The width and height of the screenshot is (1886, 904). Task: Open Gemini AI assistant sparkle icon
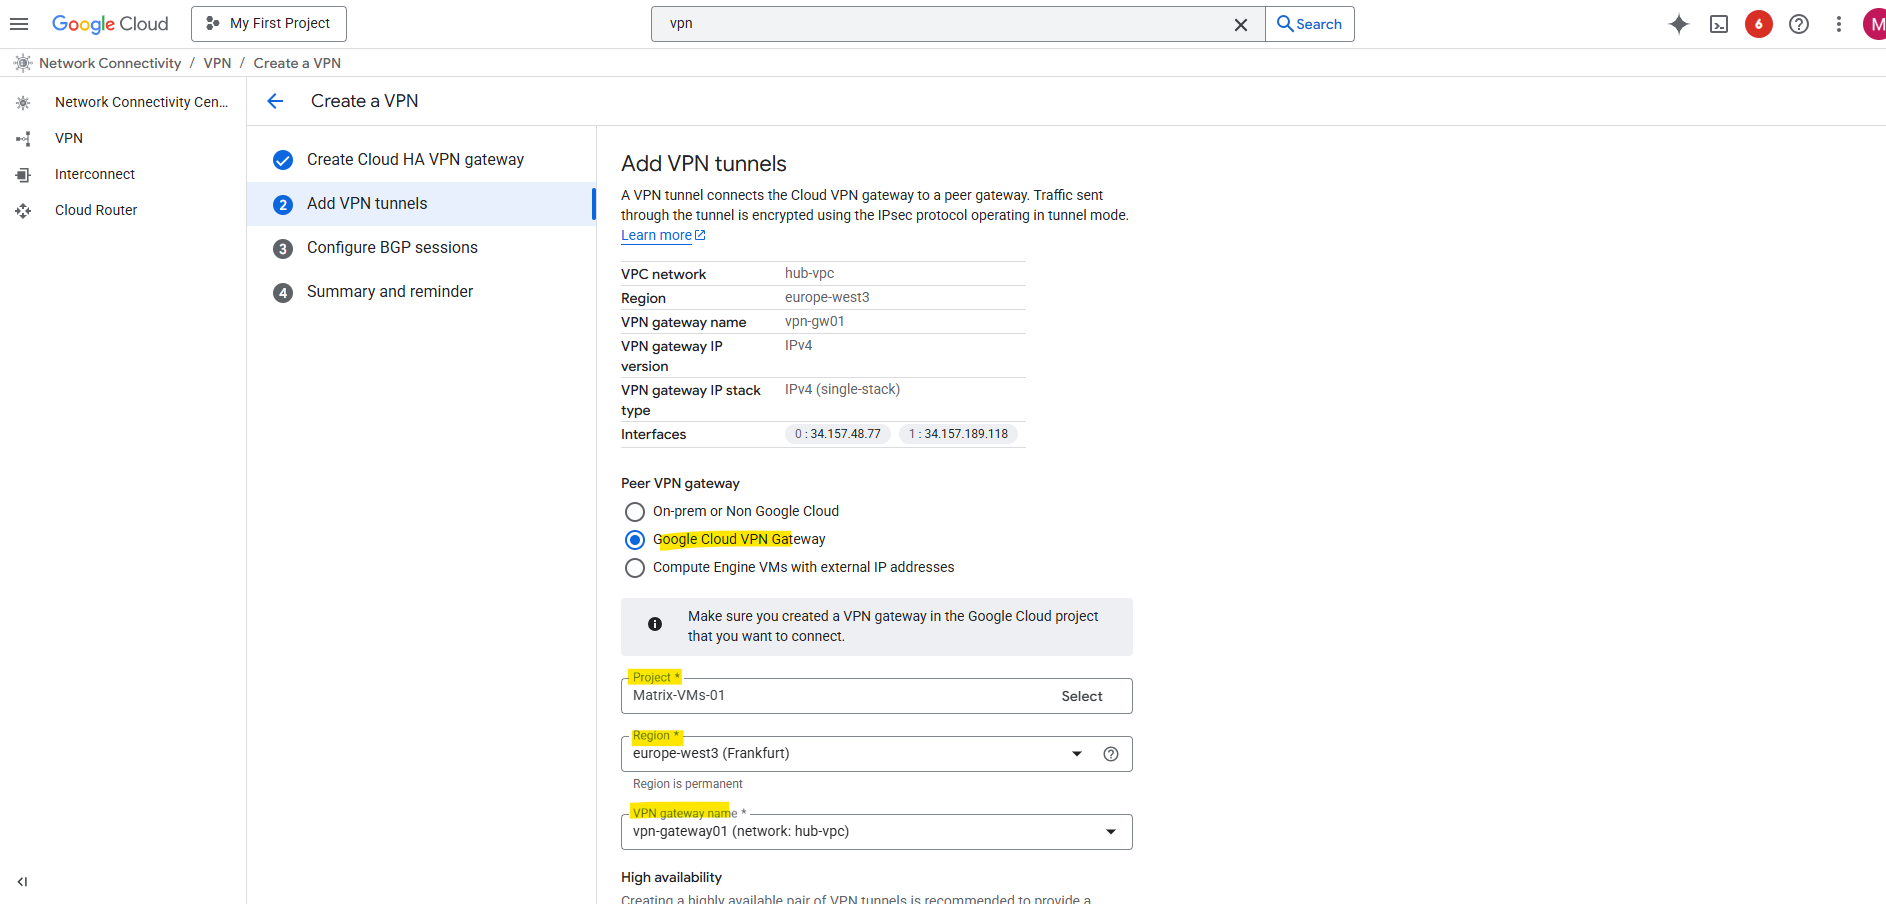1678,24
